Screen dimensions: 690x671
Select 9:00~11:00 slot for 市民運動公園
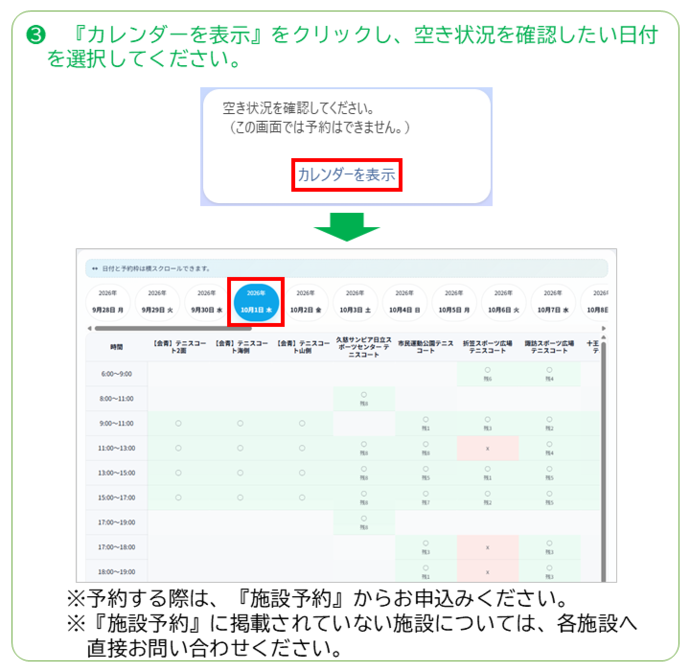[x=426, y=423]
